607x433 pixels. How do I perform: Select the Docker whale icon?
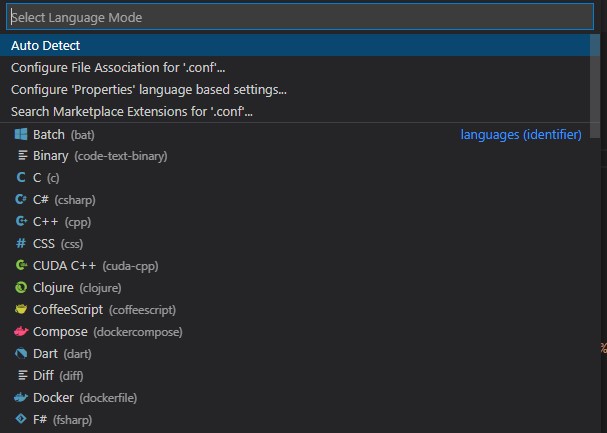21,397
